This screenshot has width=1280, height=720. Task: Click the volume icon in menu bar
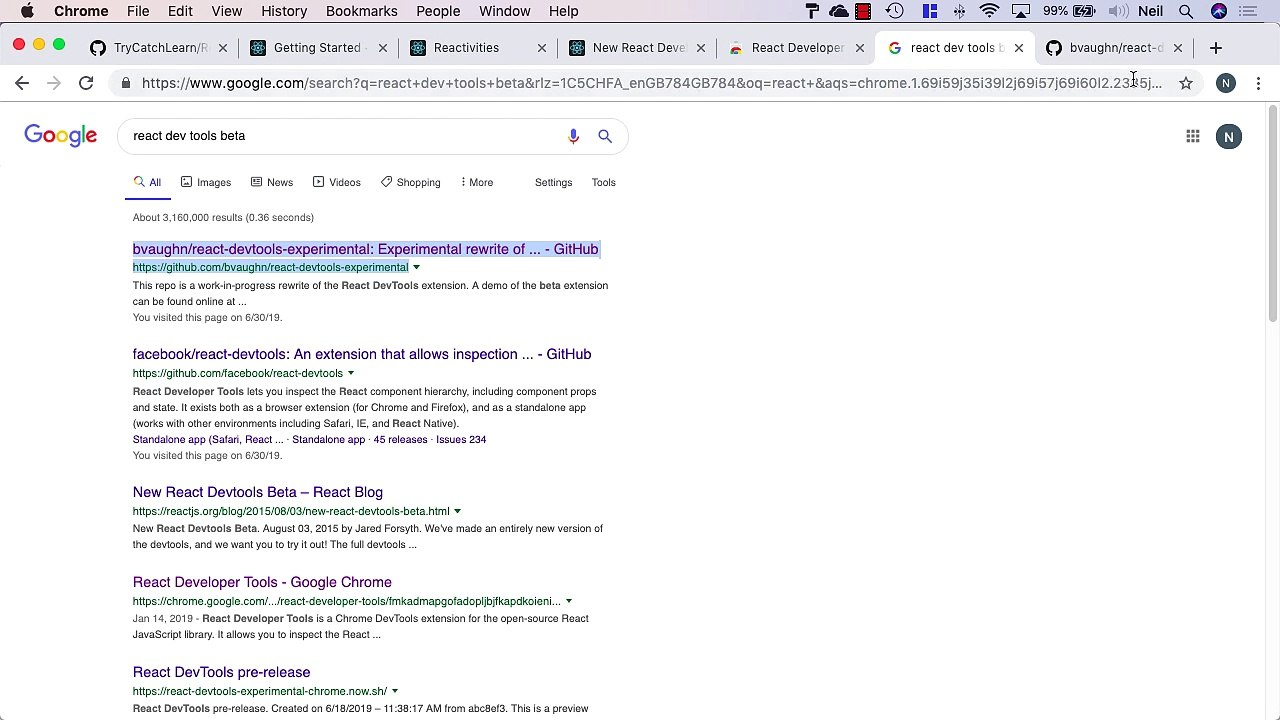[1118, 11]
